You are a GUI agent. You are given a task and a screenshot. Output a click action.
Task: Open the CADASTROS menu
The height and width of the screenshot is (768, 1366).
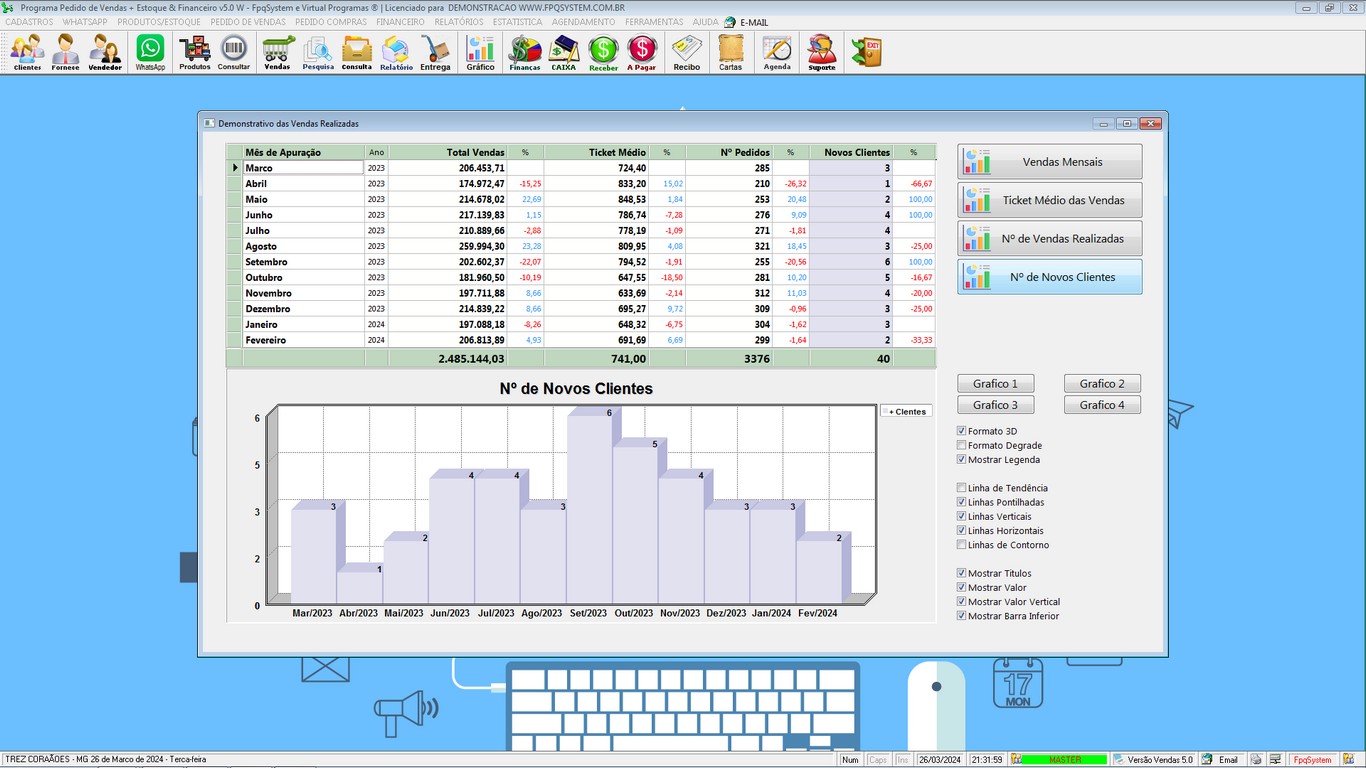tap(29, 22)
